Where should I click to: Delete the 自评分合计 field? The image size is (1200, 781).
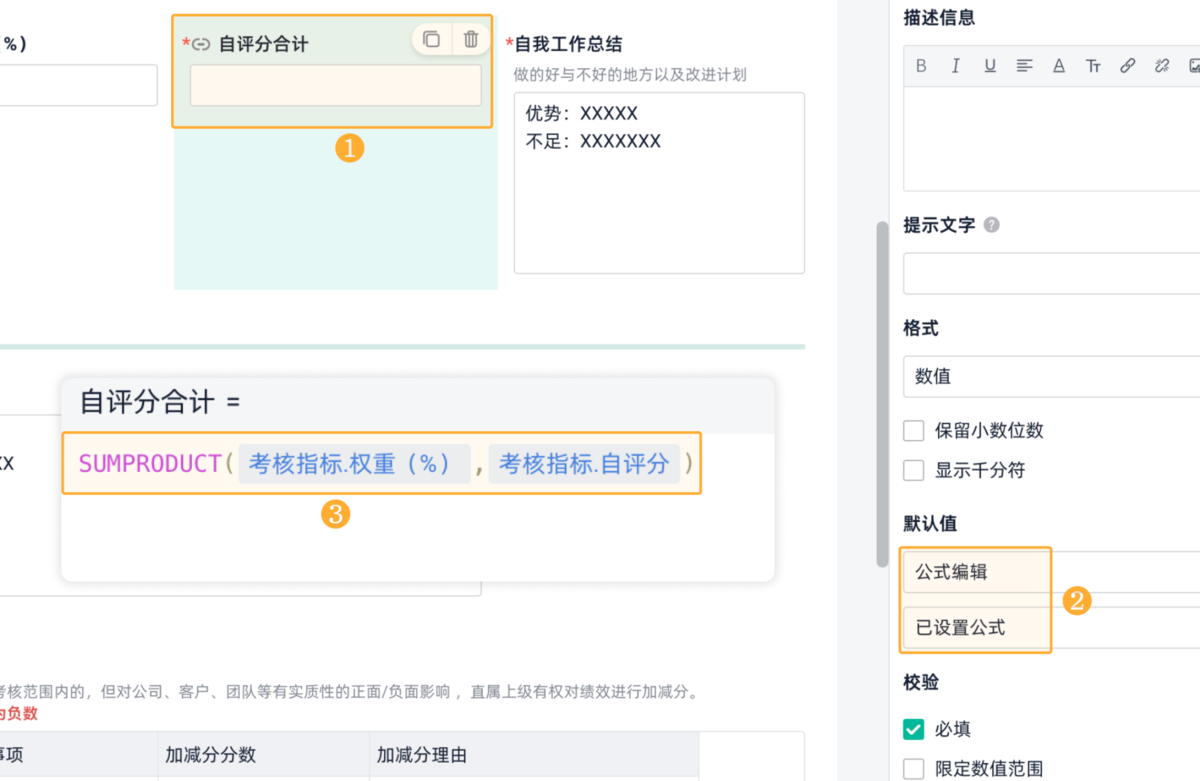(471, 40)
